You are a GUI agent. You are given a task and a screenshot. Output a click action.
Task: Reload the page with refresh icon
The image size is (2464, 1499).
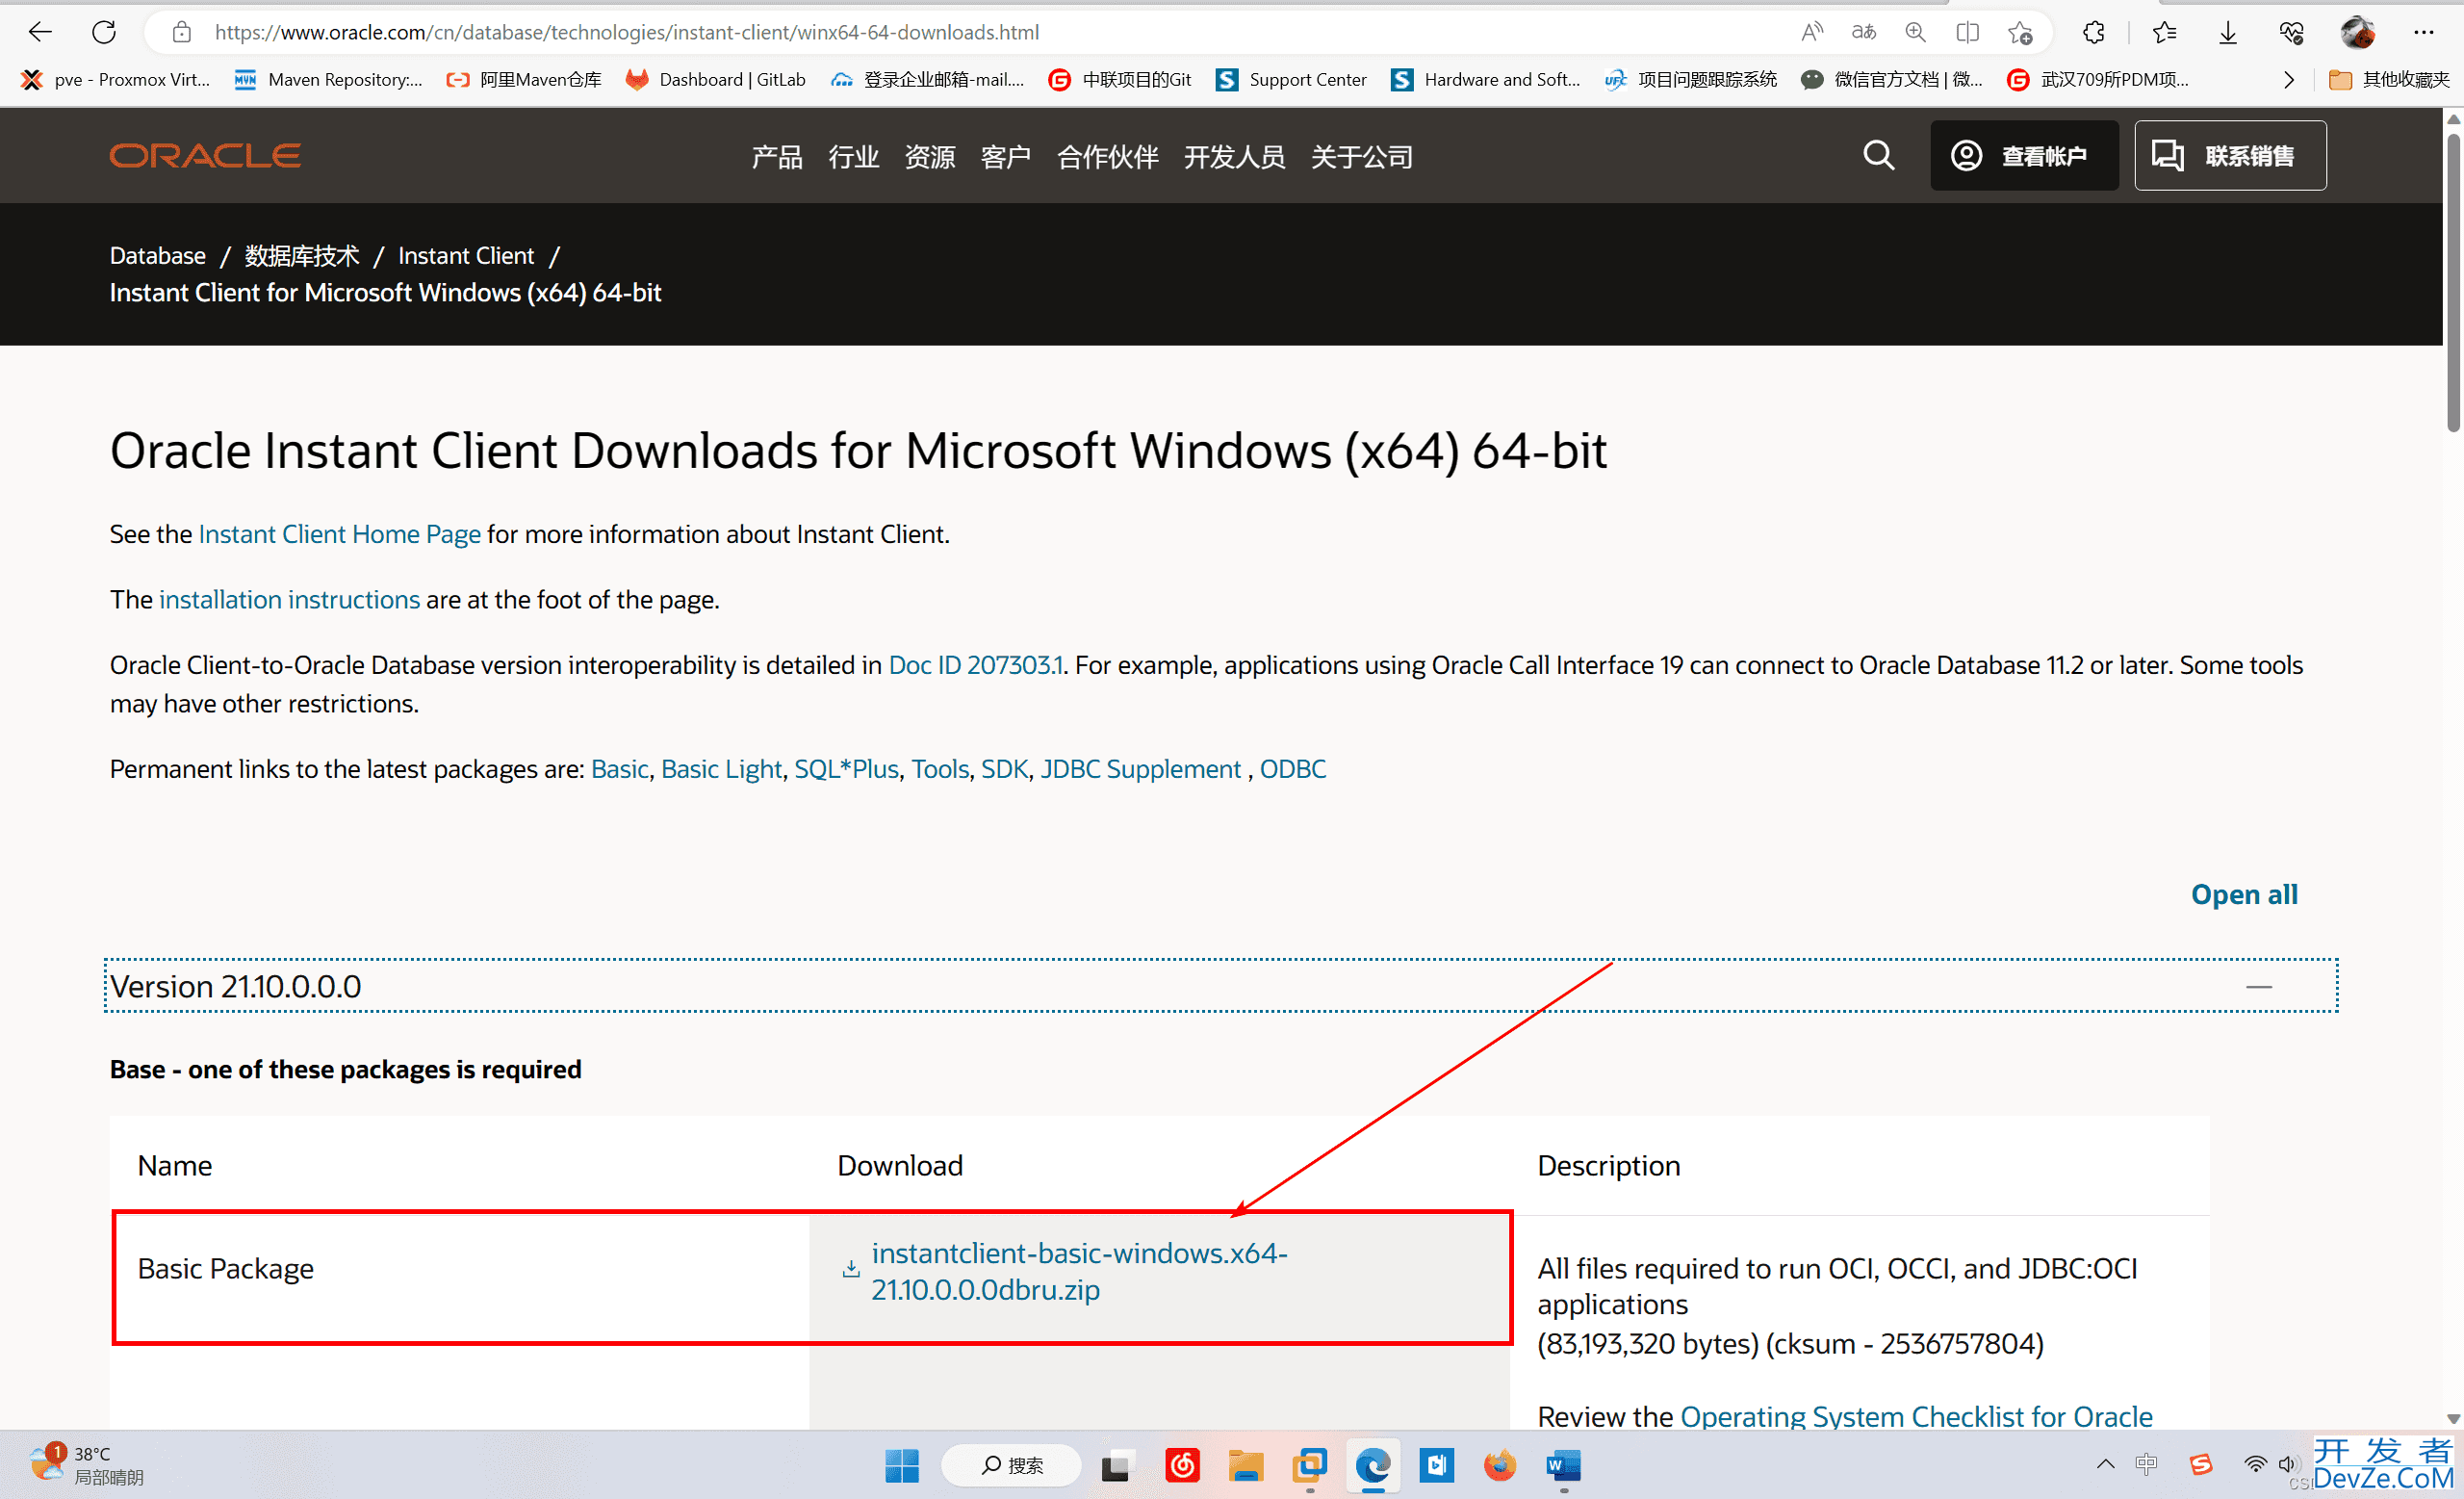pyautogui.click(x=104, y=32)
